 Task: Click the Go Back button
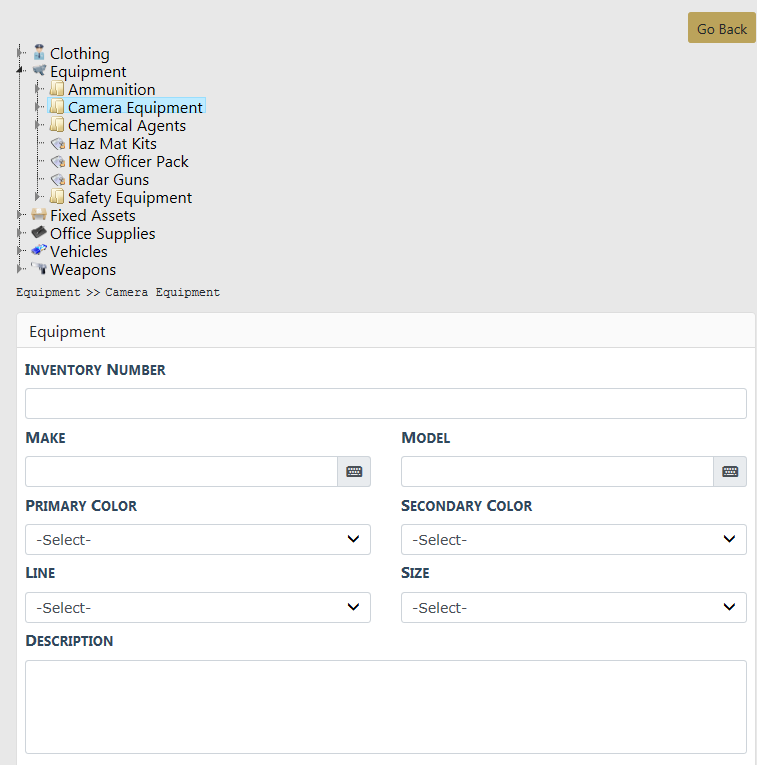[721, 28]
